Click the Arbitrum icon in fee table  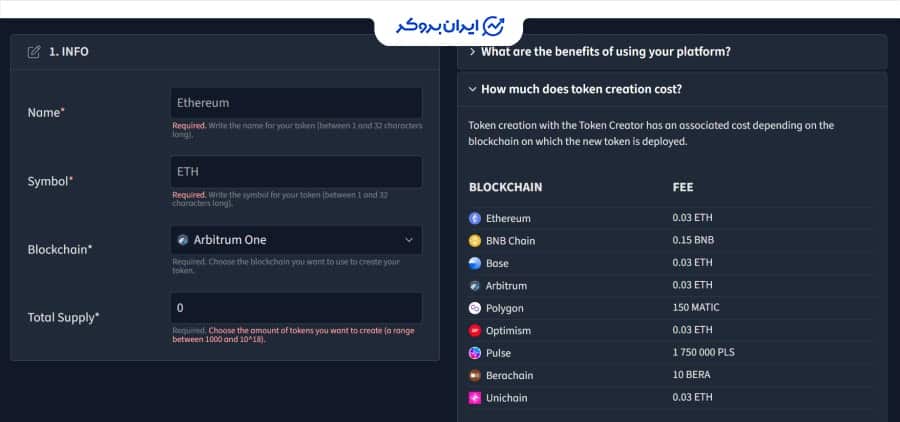[x=475, y=286]
